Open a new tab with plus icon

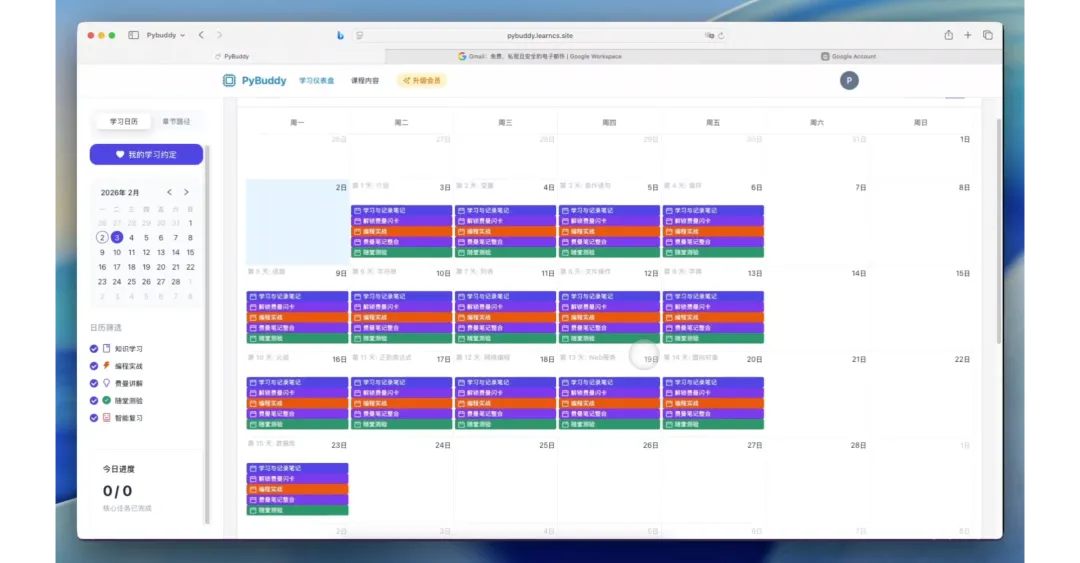[x=968, y=35]
